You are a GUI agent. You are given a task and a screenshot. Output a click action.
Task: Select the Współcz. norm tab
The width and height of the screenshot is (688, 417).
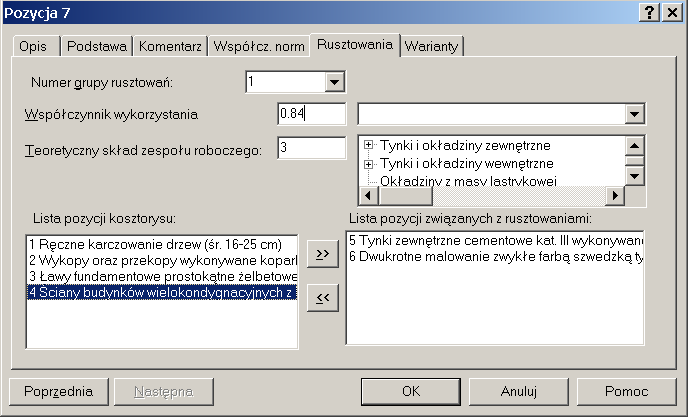(x=259, y=47)
